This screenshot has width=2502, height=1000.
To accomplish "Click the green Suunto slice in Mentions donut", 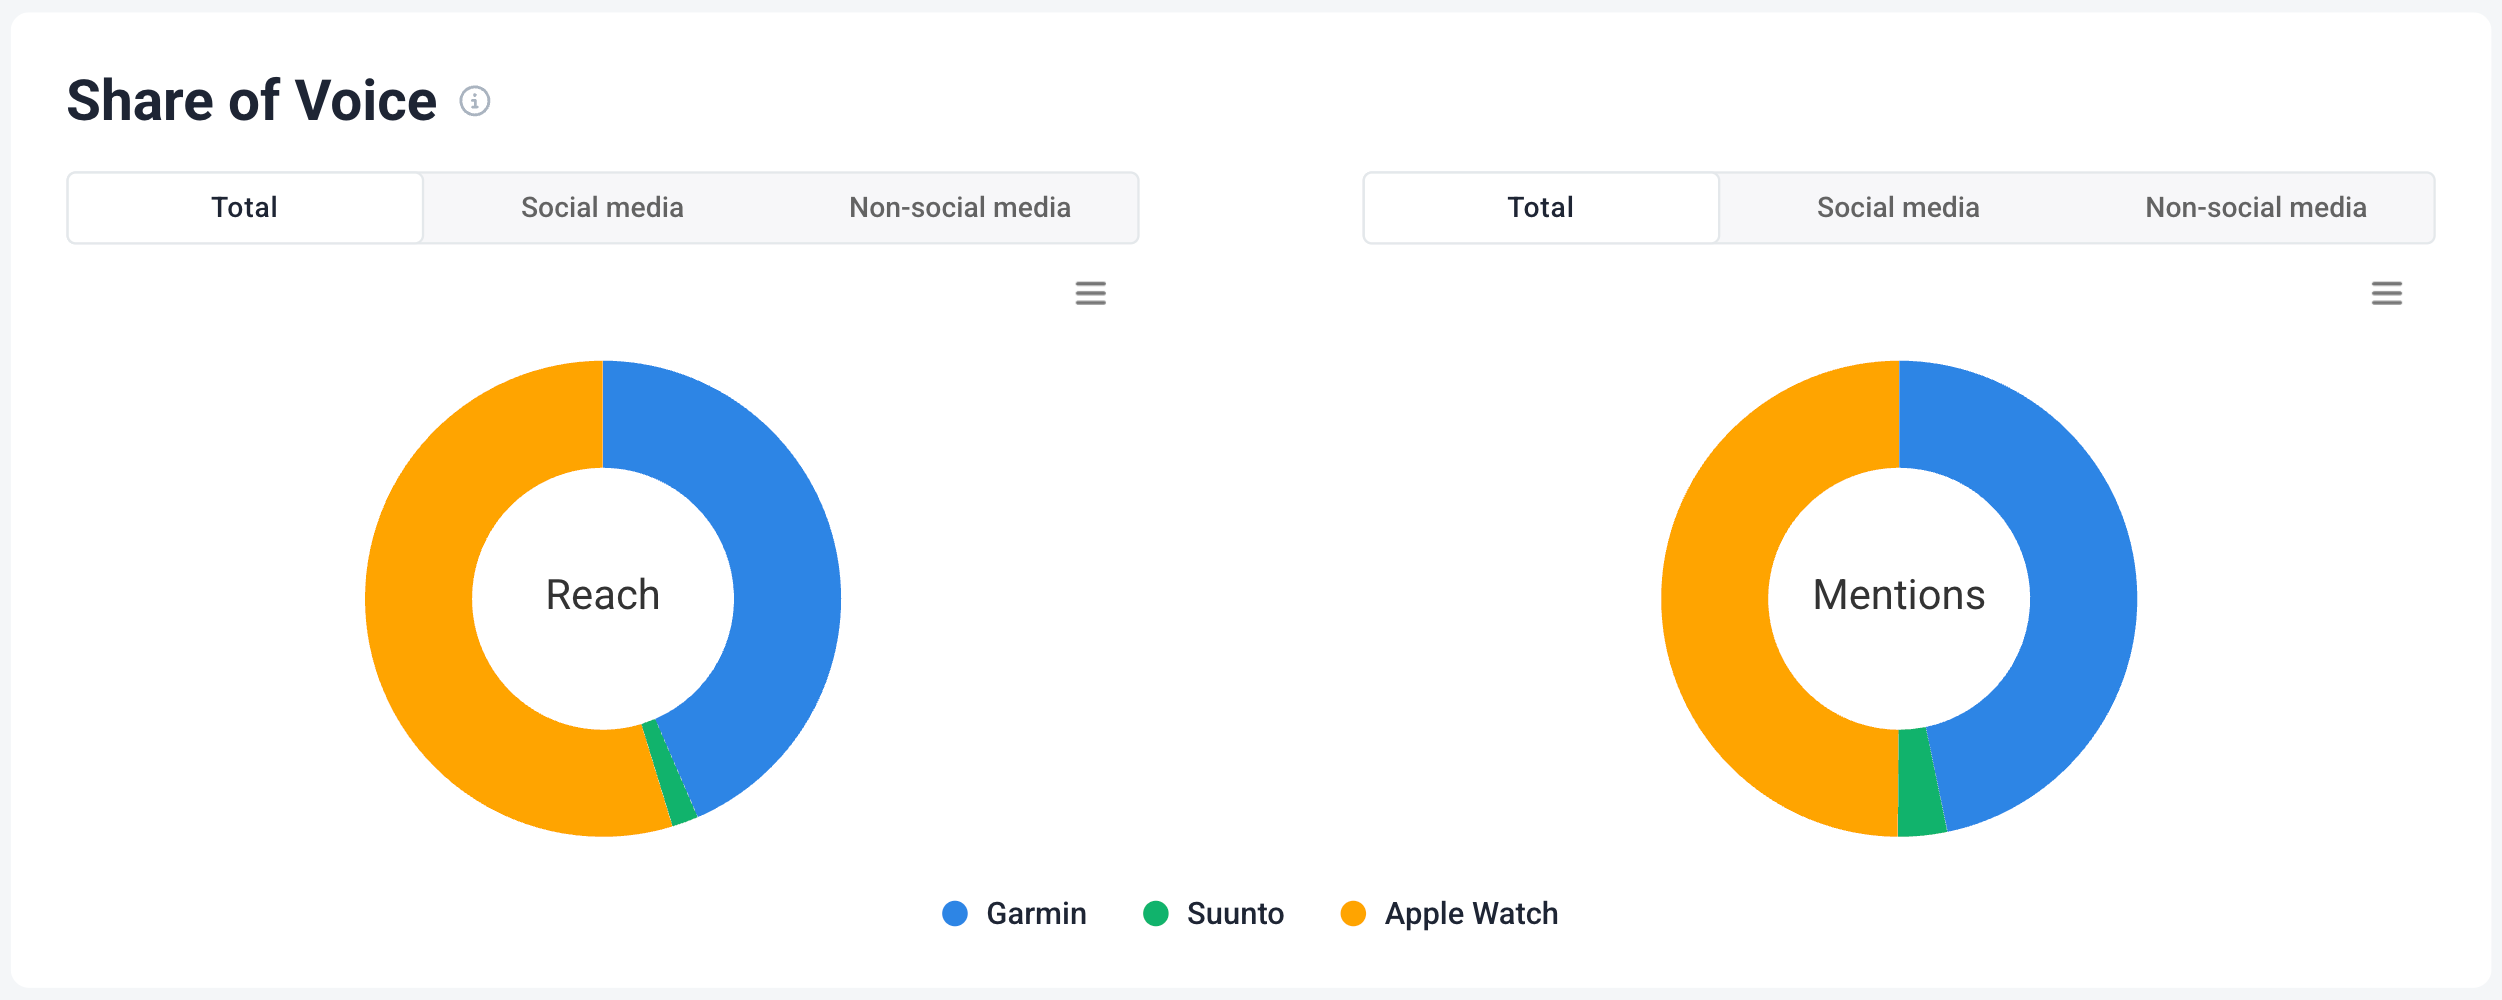I will pyautogui.click(x=1920, y=785).
